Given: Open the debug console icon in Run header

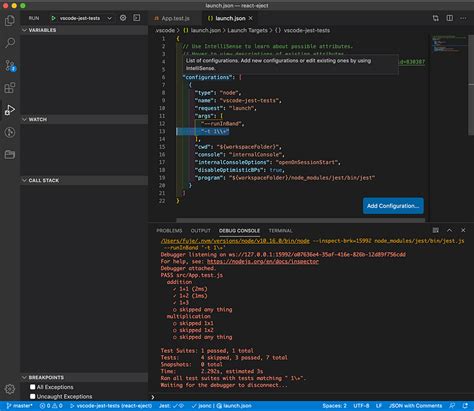Looking at the screenshot, I should point(137,18).
